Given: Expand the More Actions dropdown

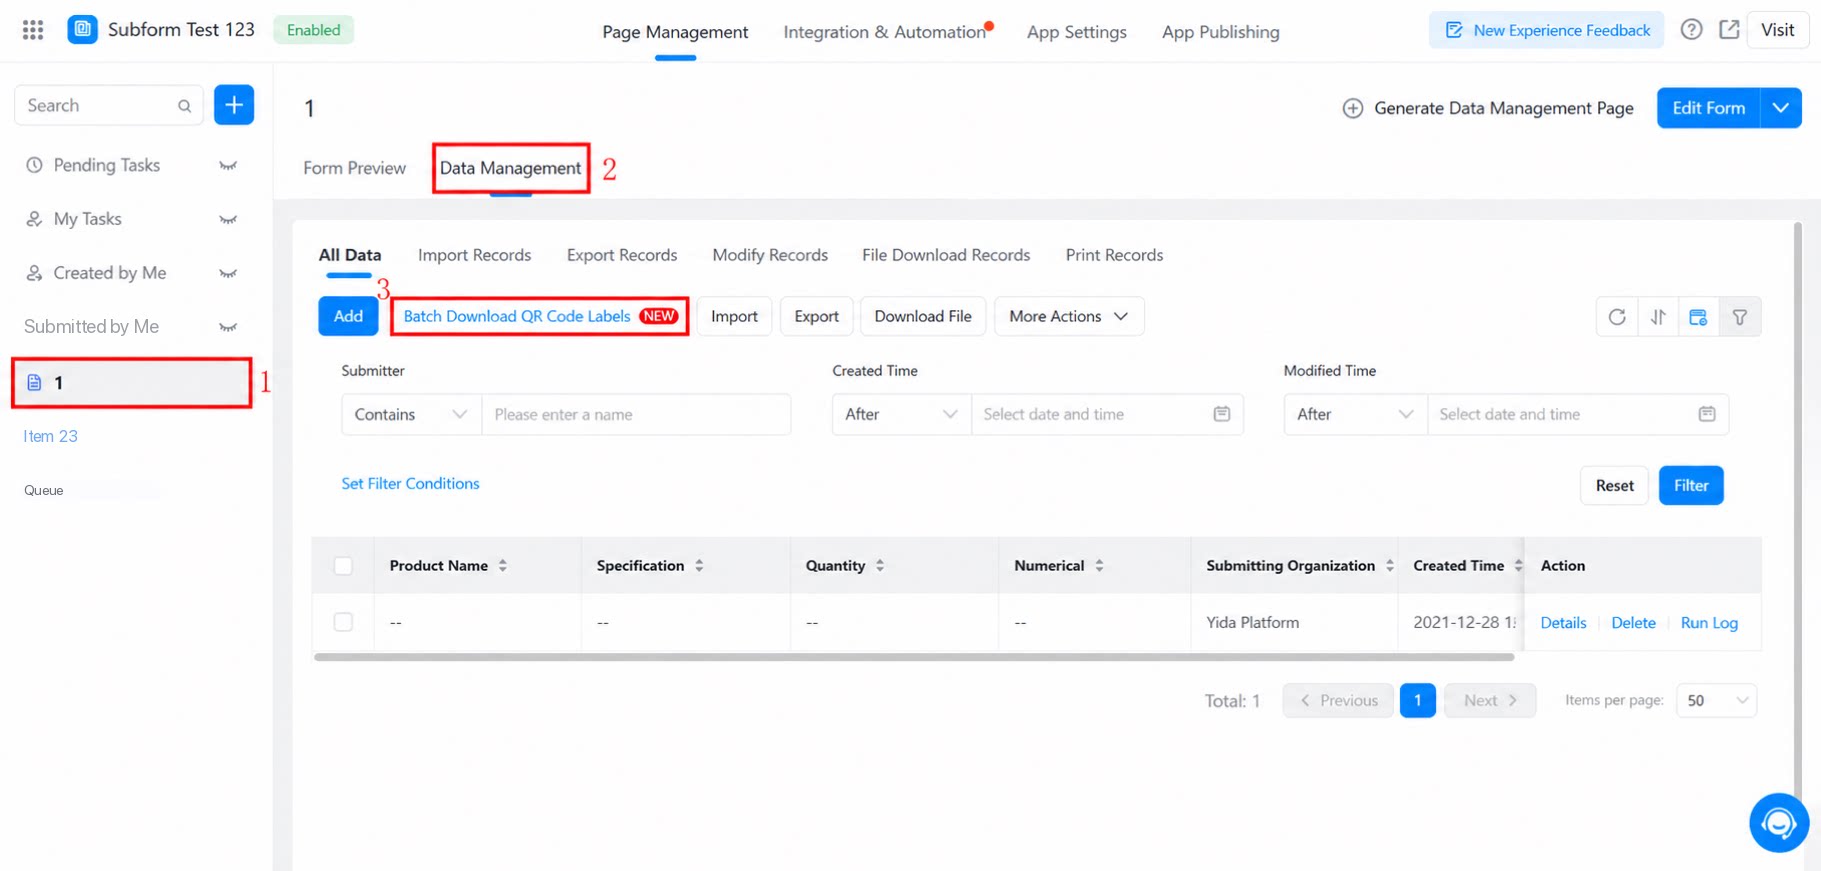Looking at the screenshot, I should pyautogui.click(x=1069, y=316).
